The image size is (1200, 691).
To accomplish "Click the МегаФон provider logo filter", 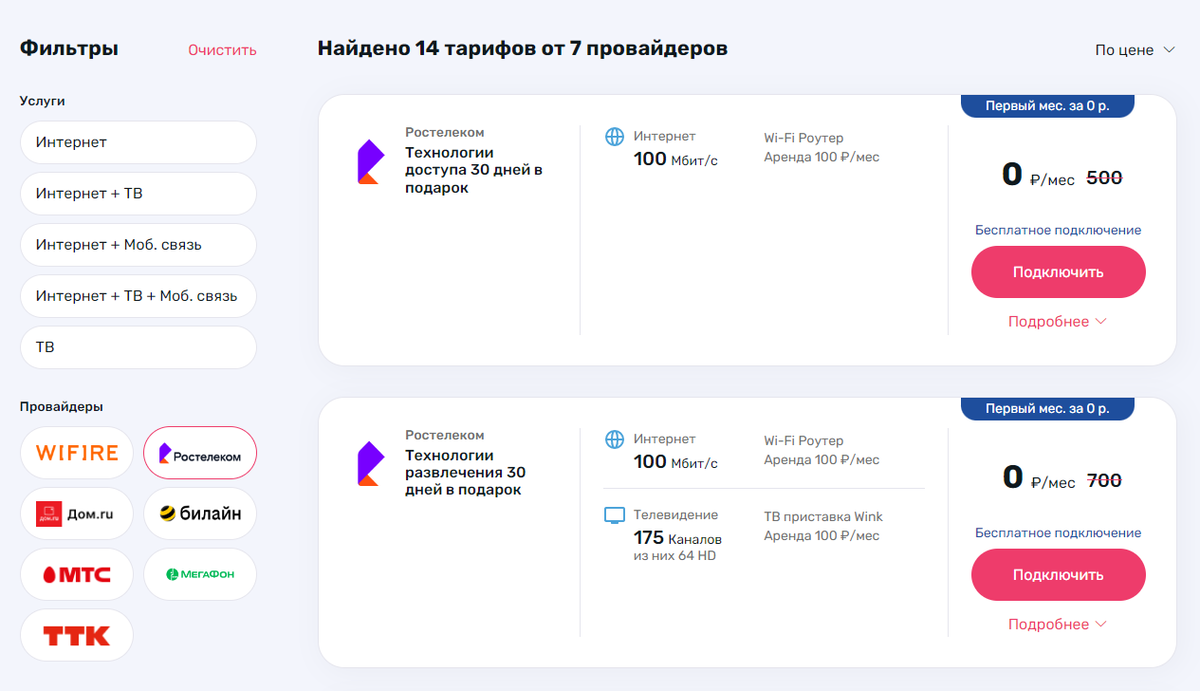I will [200, 574].
